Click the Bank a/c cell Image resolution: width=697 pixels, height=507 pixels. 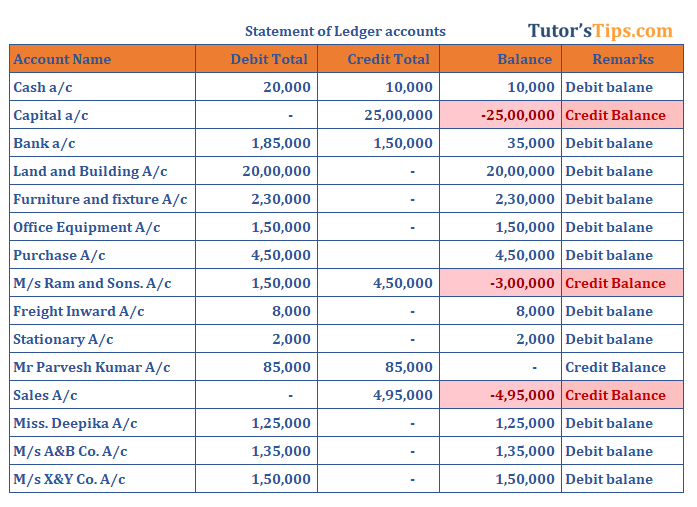tap(102, 143)
